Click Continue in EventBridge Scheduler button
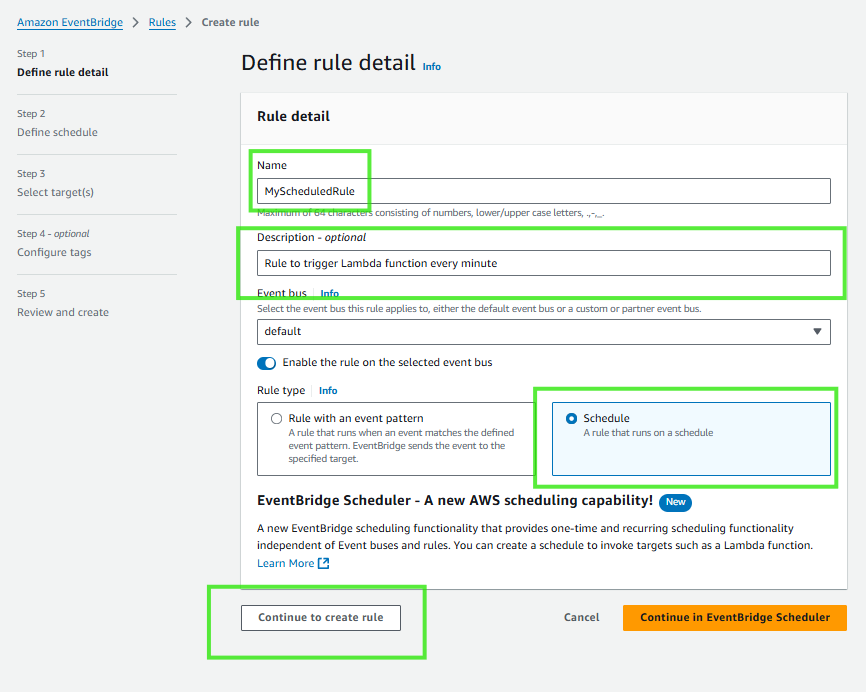Viewport: 866px width, 692px height. (734, 618)
